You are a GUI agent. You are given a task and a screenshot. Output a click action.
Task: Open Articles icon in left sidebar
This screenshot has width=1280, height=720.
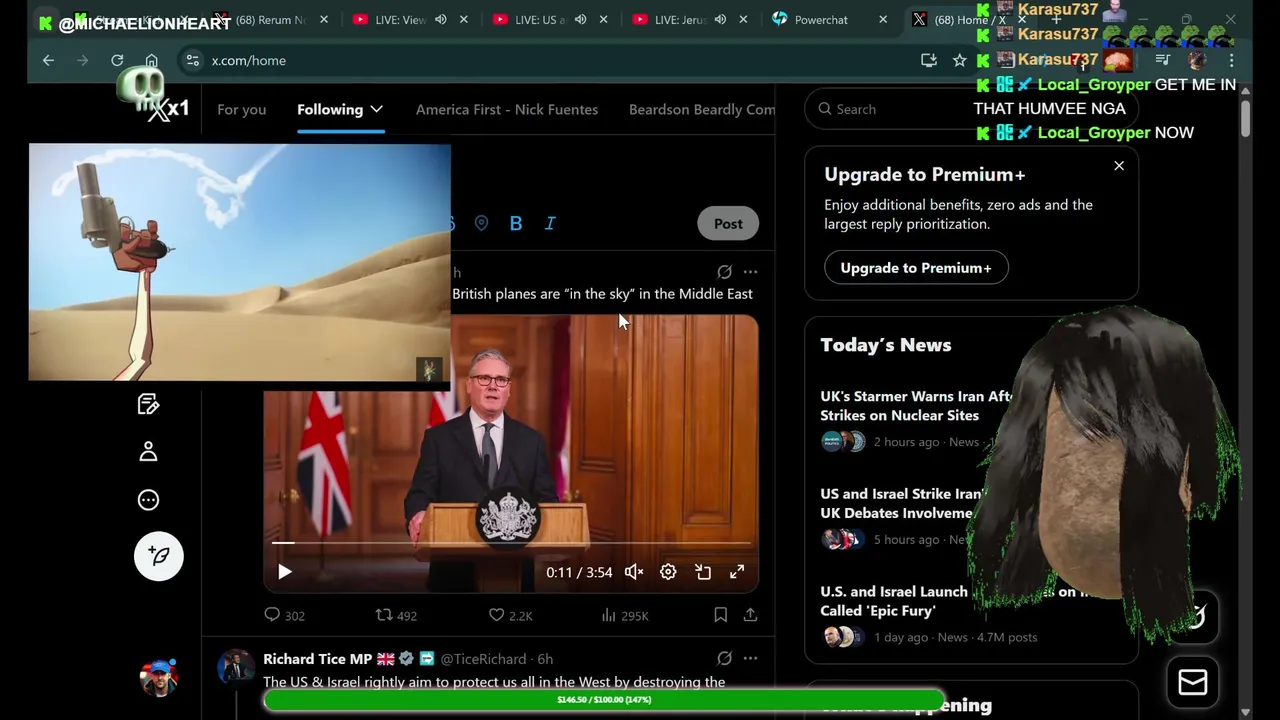coord(148,404)
